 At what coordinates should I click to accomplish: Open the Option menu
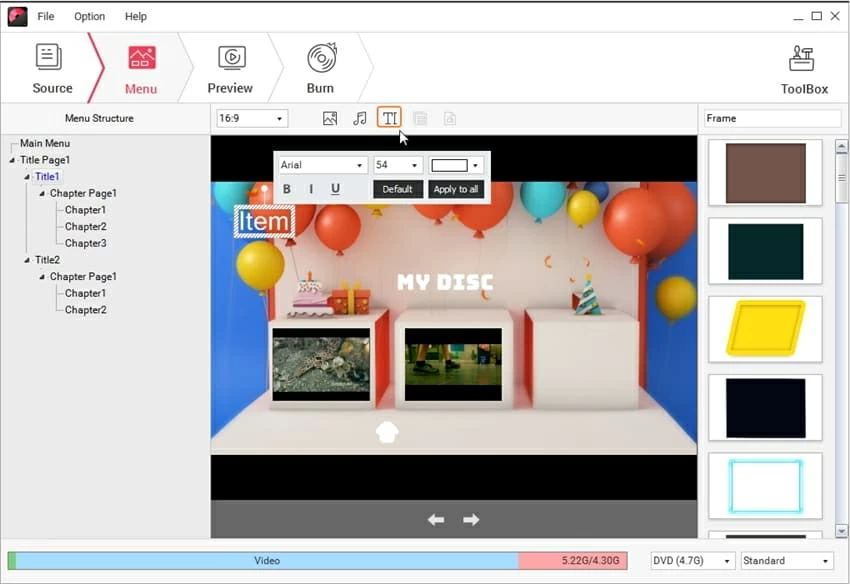tap(89, 16)
